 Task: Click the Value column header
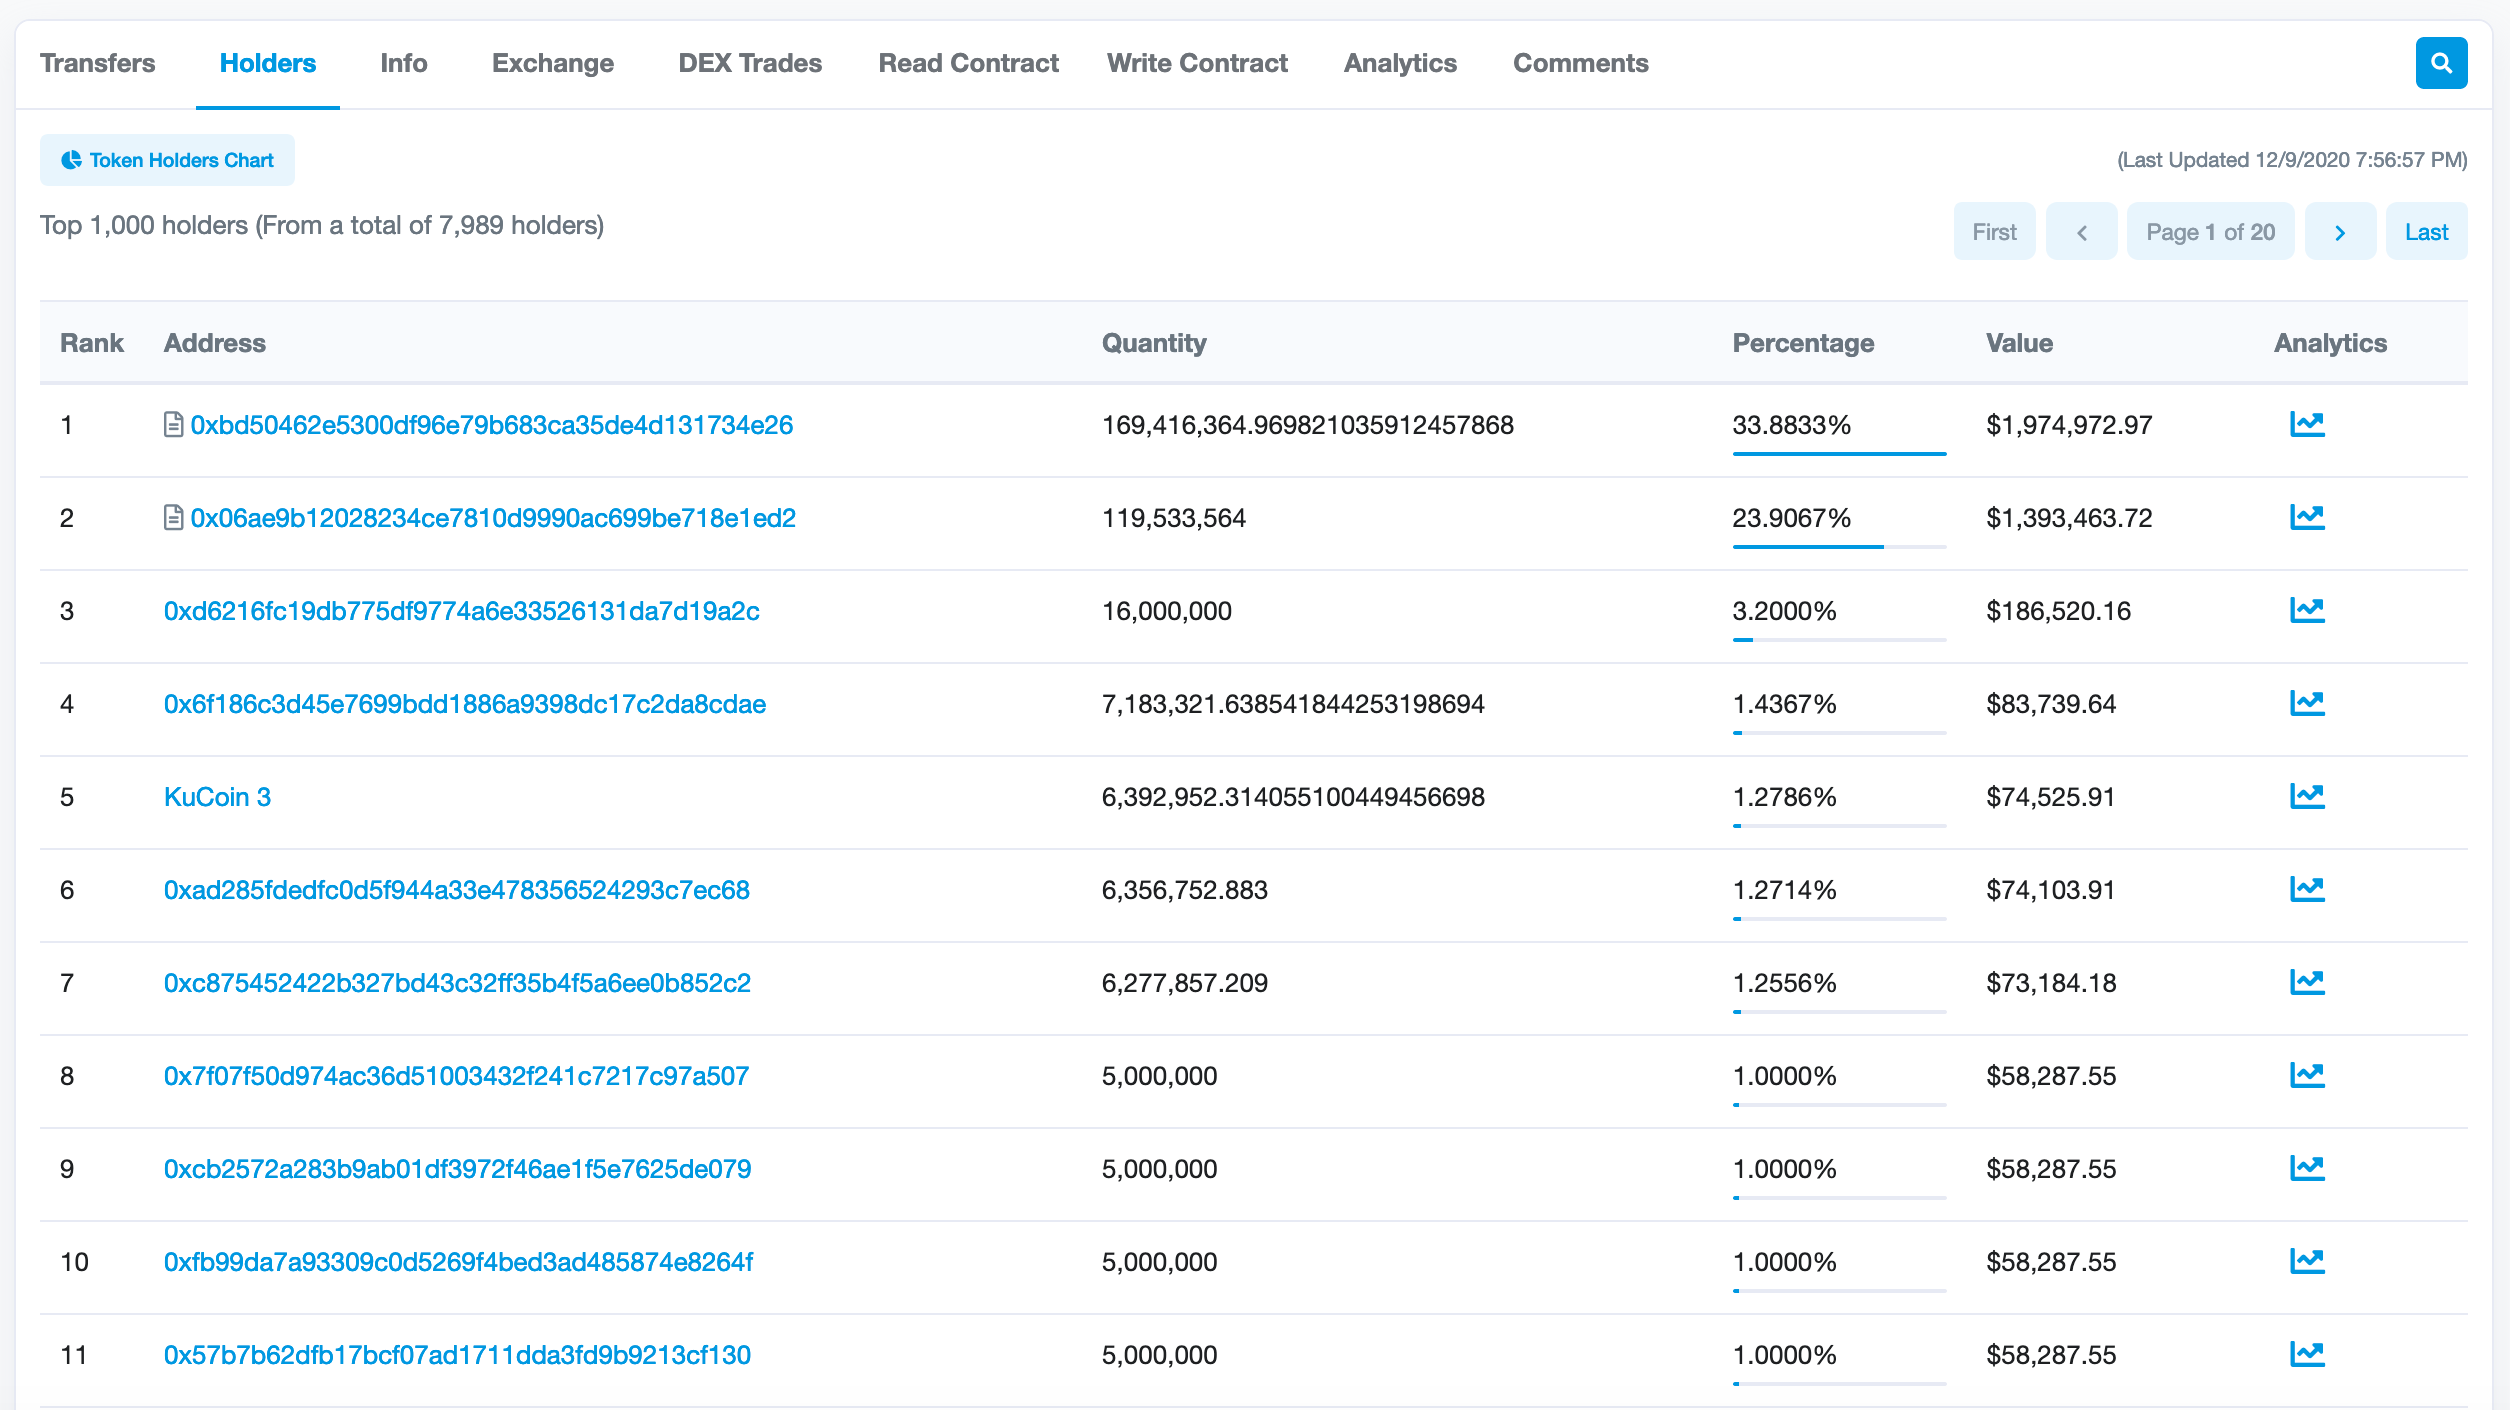(x=2019, y=343)
